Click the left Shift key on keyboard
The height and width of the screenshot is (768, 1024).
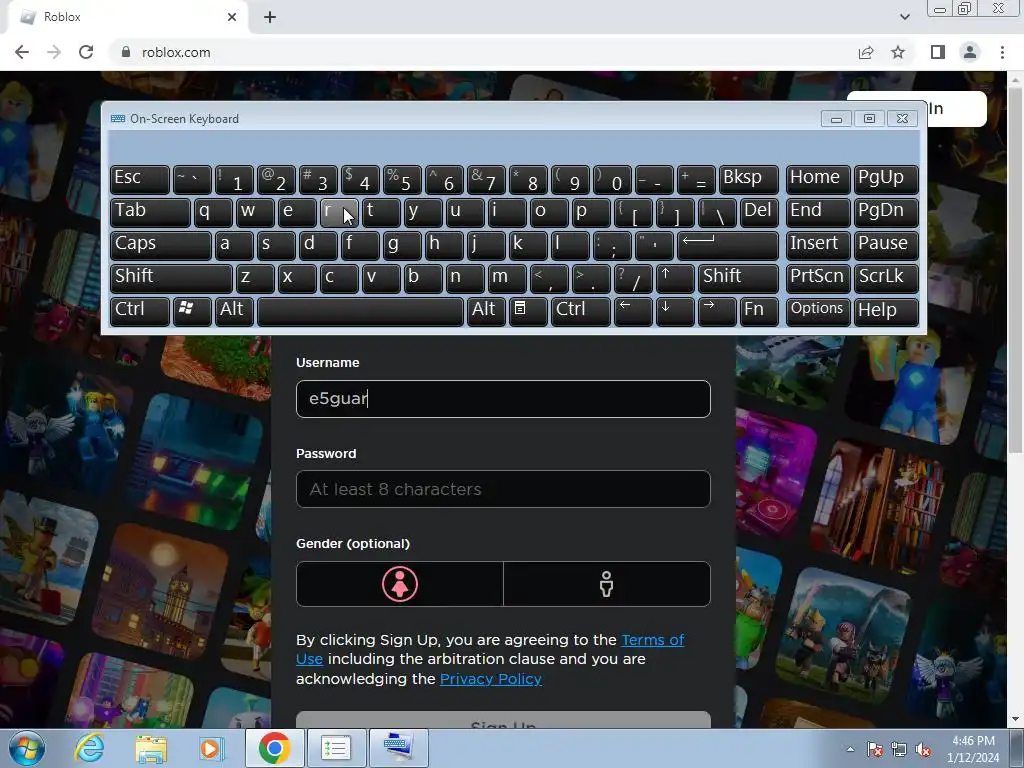(171, 278)
